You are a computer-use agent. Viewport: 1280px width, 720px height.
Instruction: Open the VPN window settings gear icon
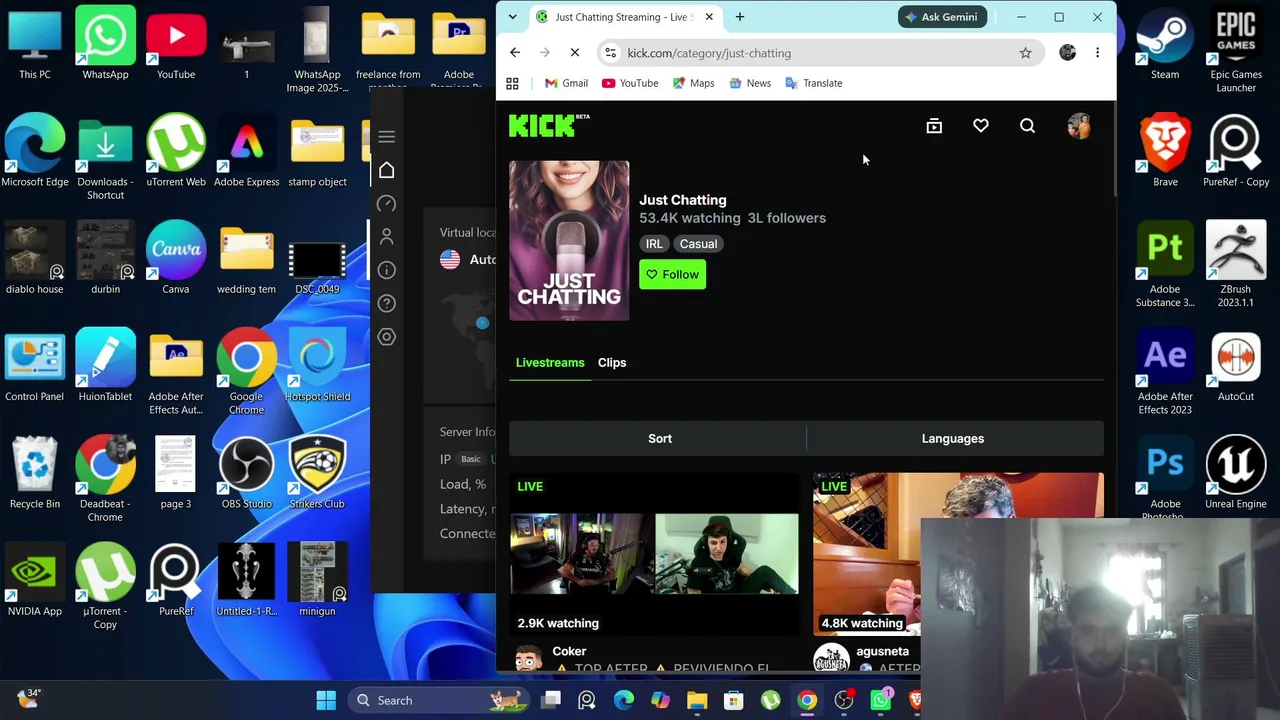coord(387,337)
